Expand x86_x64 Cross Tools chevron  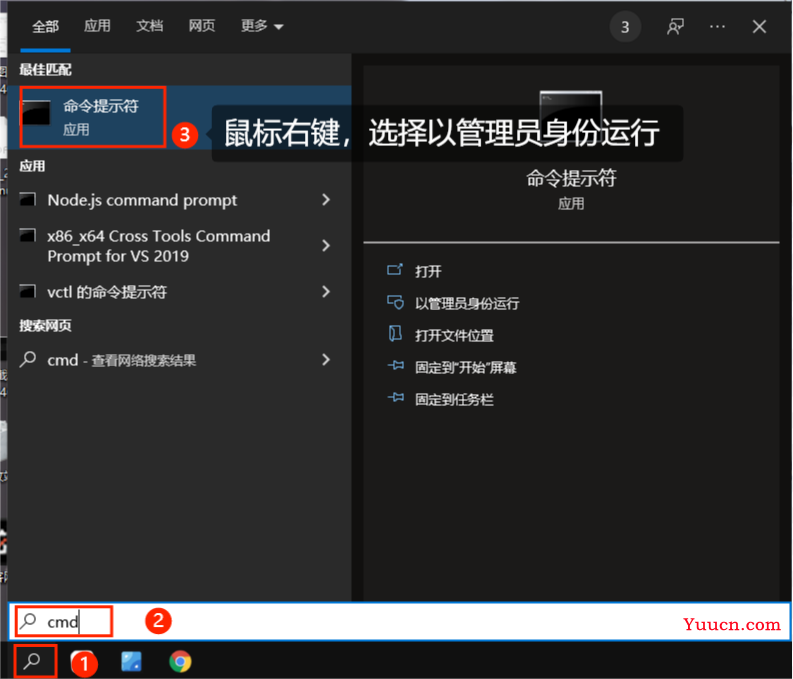pyautogui.click(x=326, y=246)
